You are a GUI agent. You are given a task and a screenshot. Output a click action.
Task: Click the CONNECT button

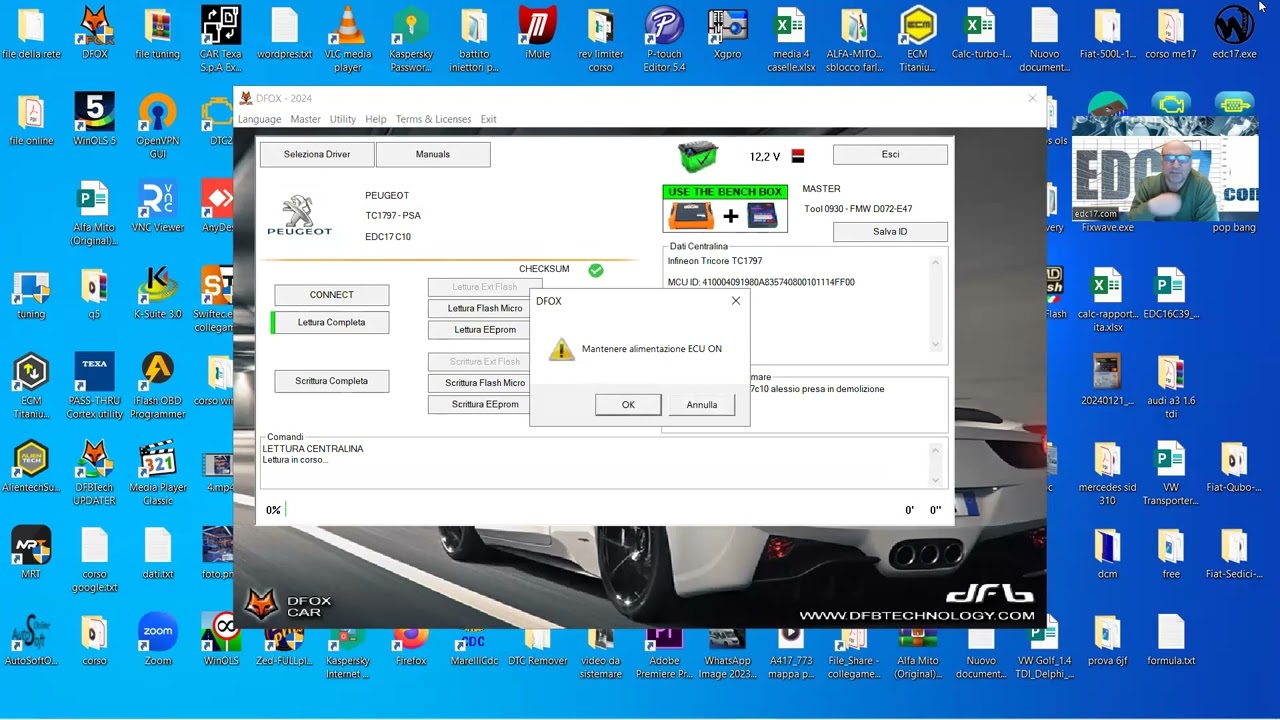click(332, 295)
